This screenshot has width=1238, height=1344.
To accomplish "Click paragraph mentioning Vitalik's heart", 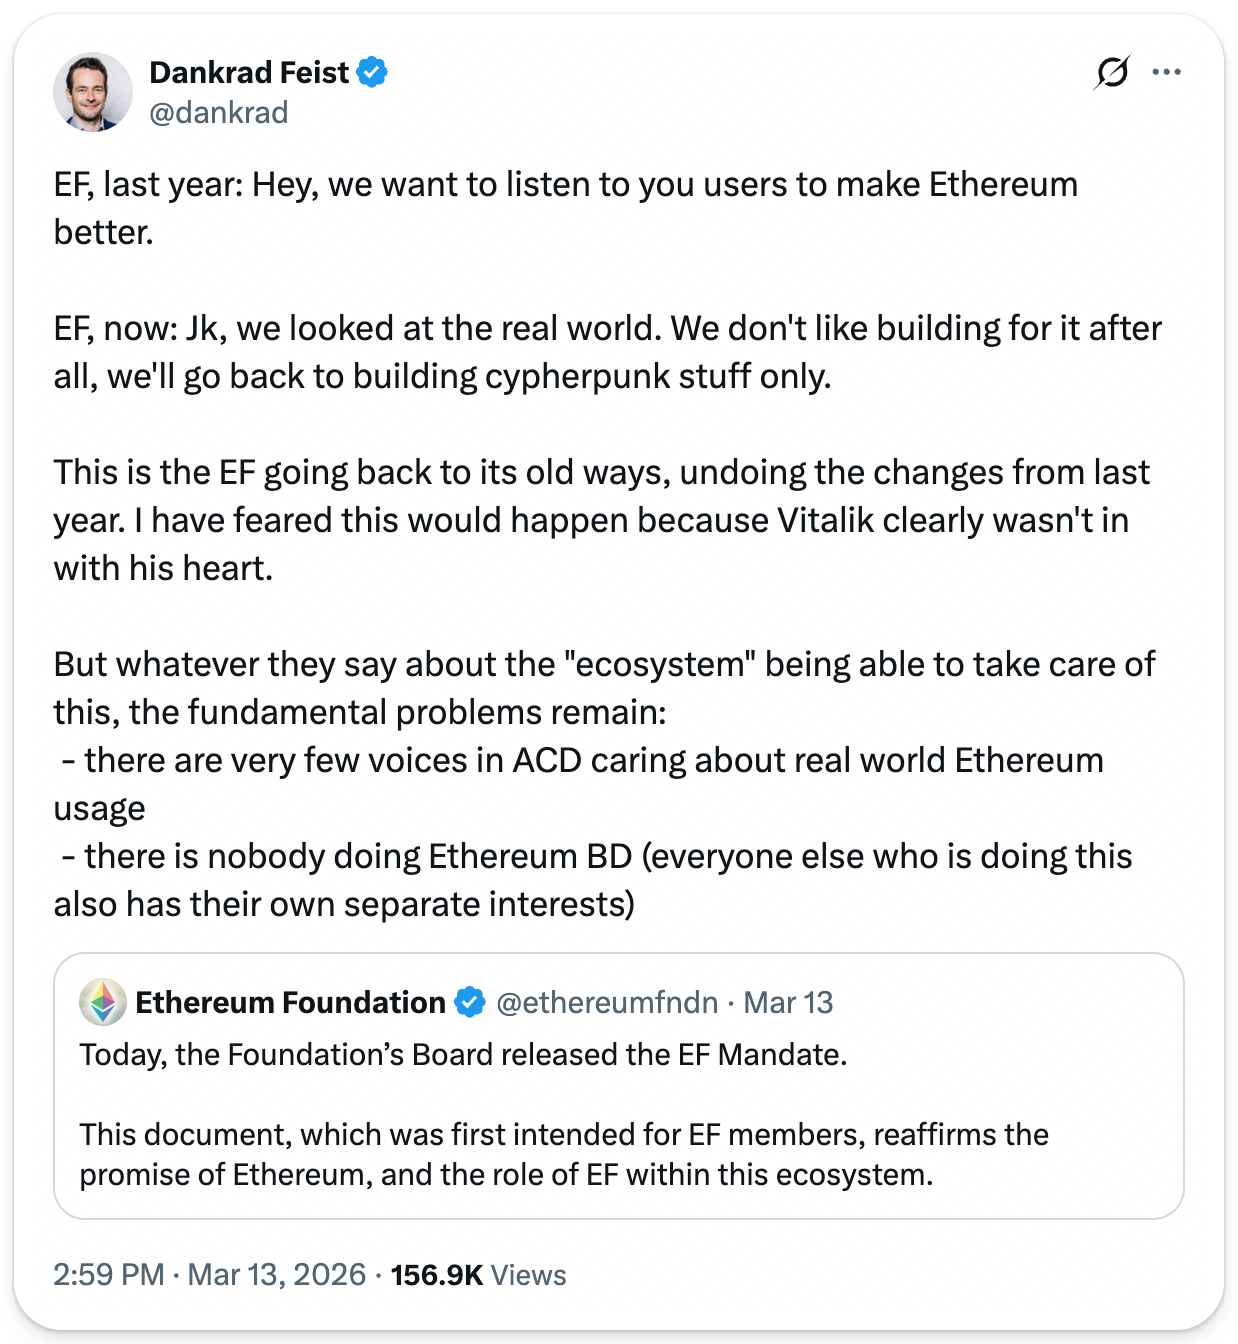I will click(601, 520).
